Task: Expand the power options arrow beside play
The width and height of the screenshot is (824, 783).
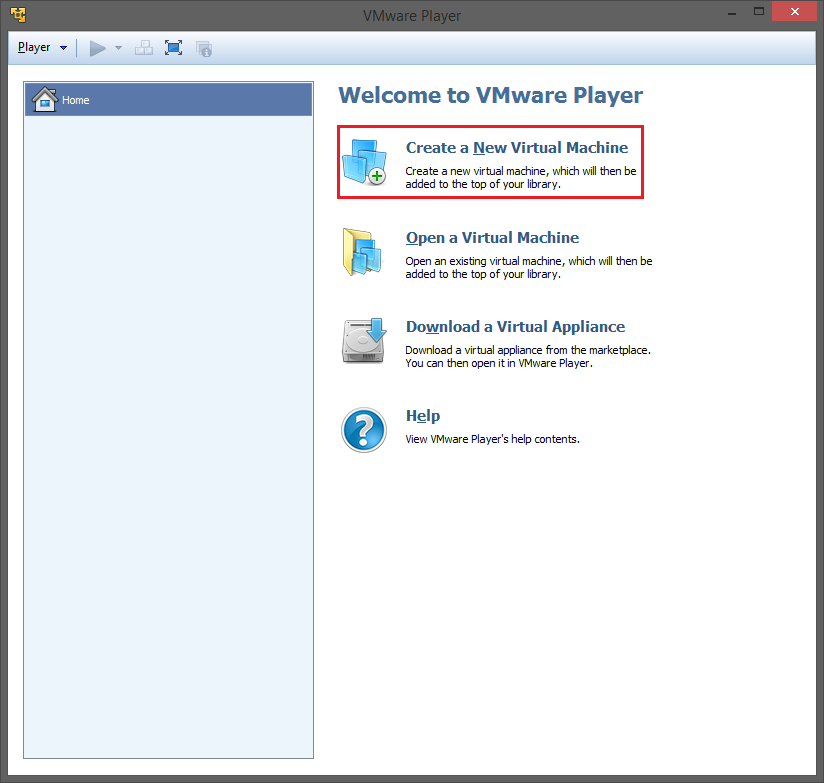Action: pos(118,48)
